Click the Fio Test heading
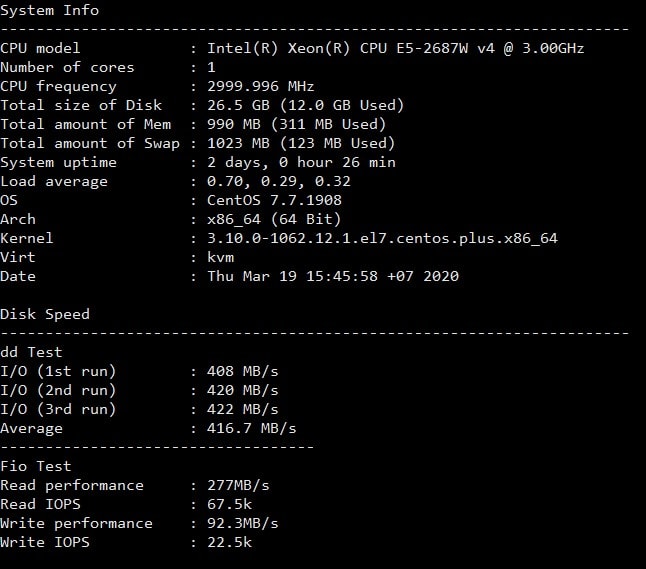The width and height of the screenshot is (646, 569). (x=36, y=466)
